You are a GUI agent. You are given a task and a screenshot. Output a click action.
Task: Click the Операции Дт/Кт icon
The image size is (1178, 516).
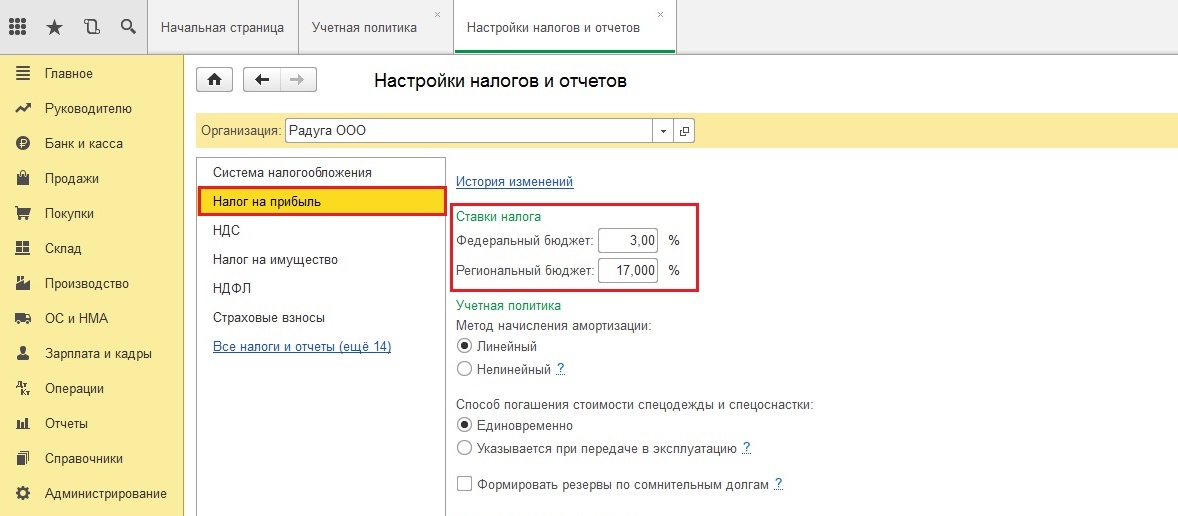coord(23,388)
